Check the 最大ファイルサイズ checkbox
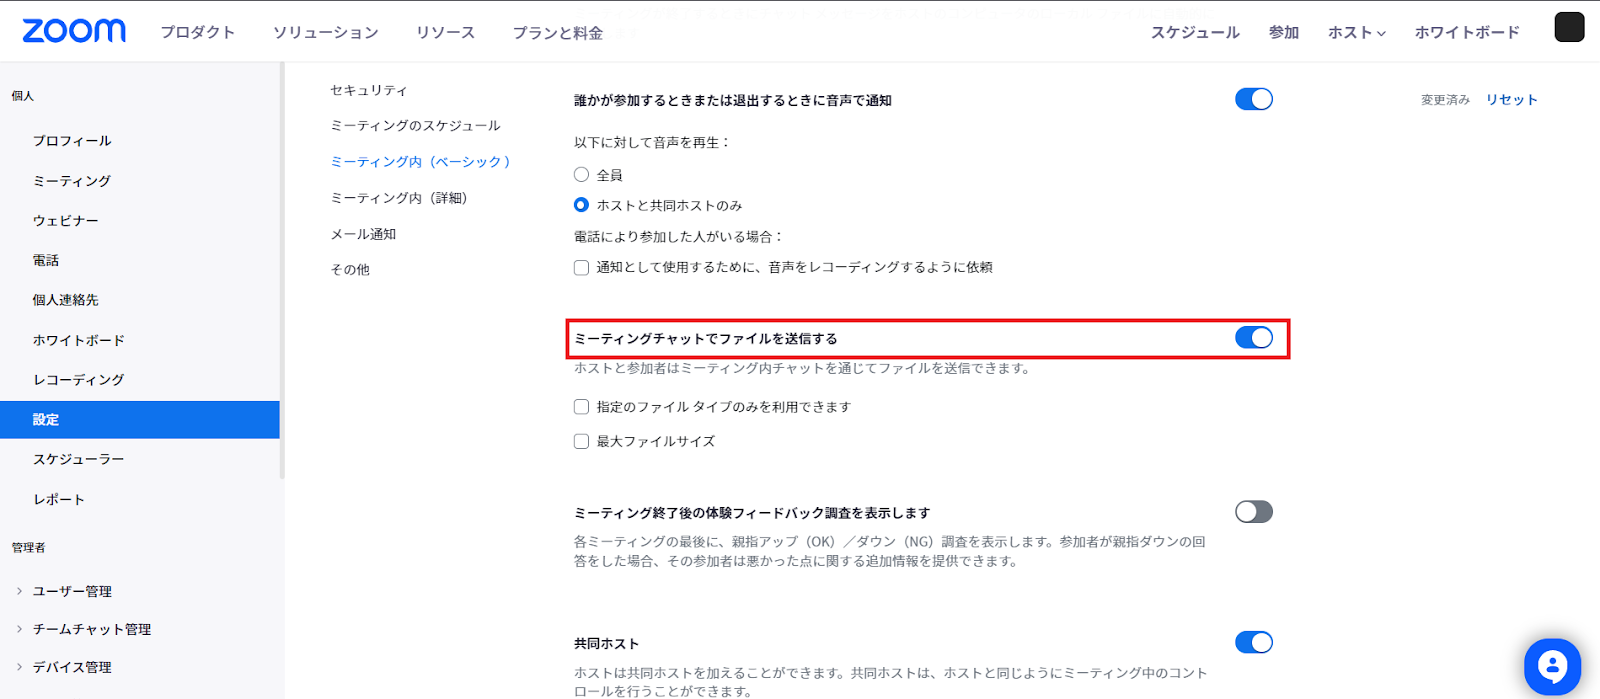Image resolution: width=1600 pixels, height=699 pixels. [x=581, y=441]
